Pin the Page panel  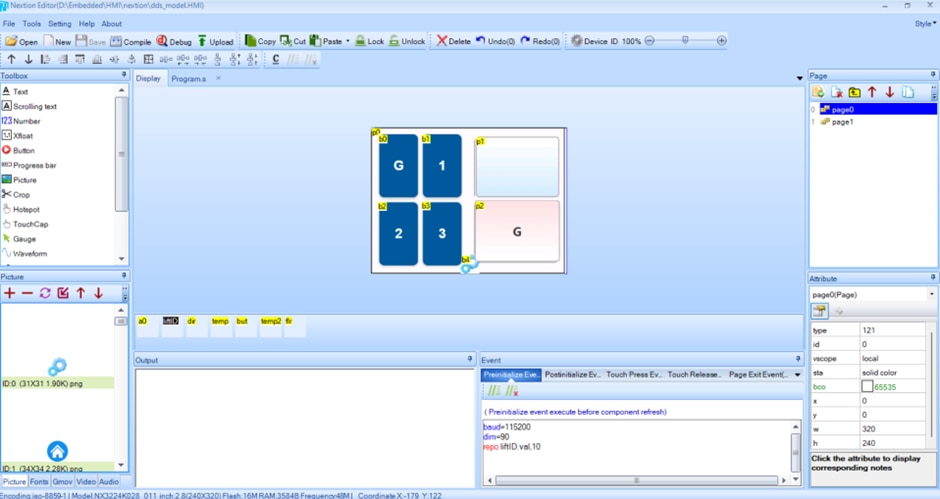[x=933, y=75]
